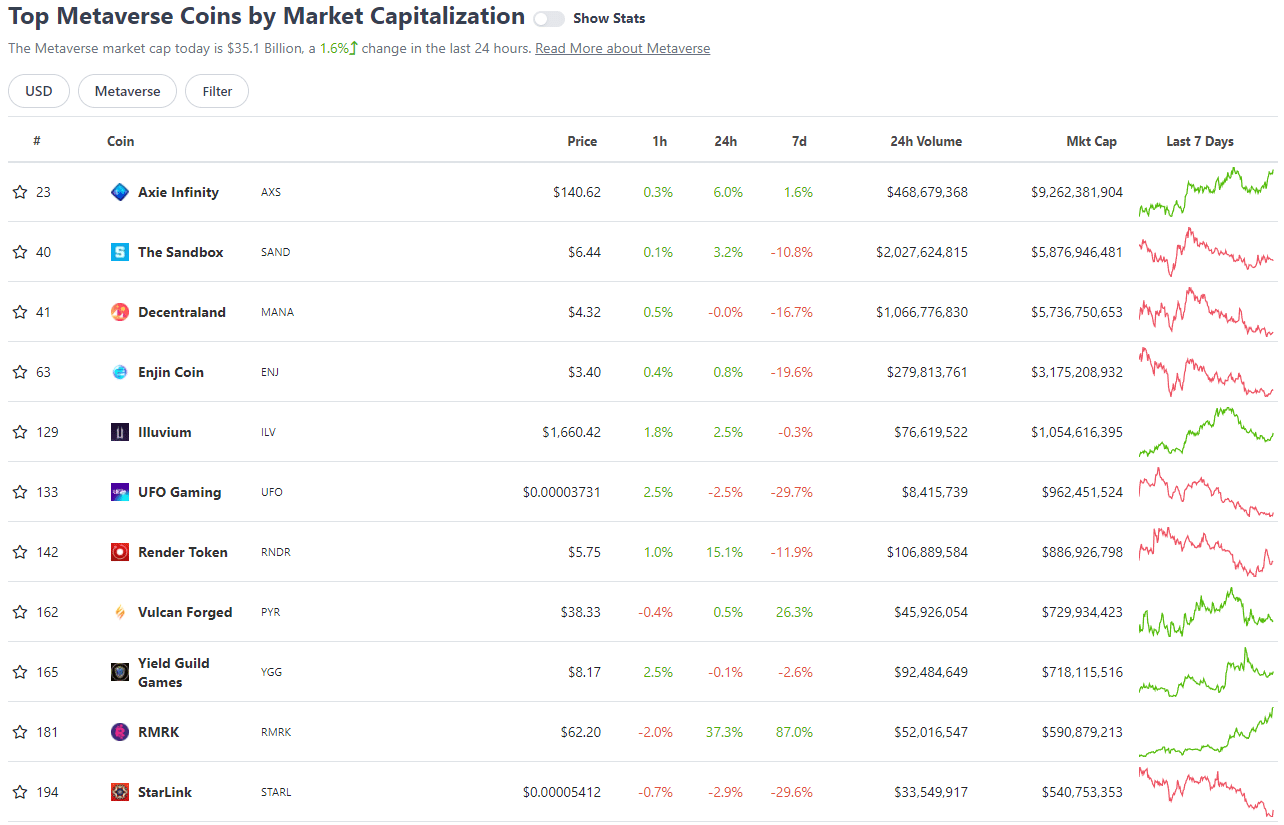Click the Enjin Coin logo

tap(120, 372)
